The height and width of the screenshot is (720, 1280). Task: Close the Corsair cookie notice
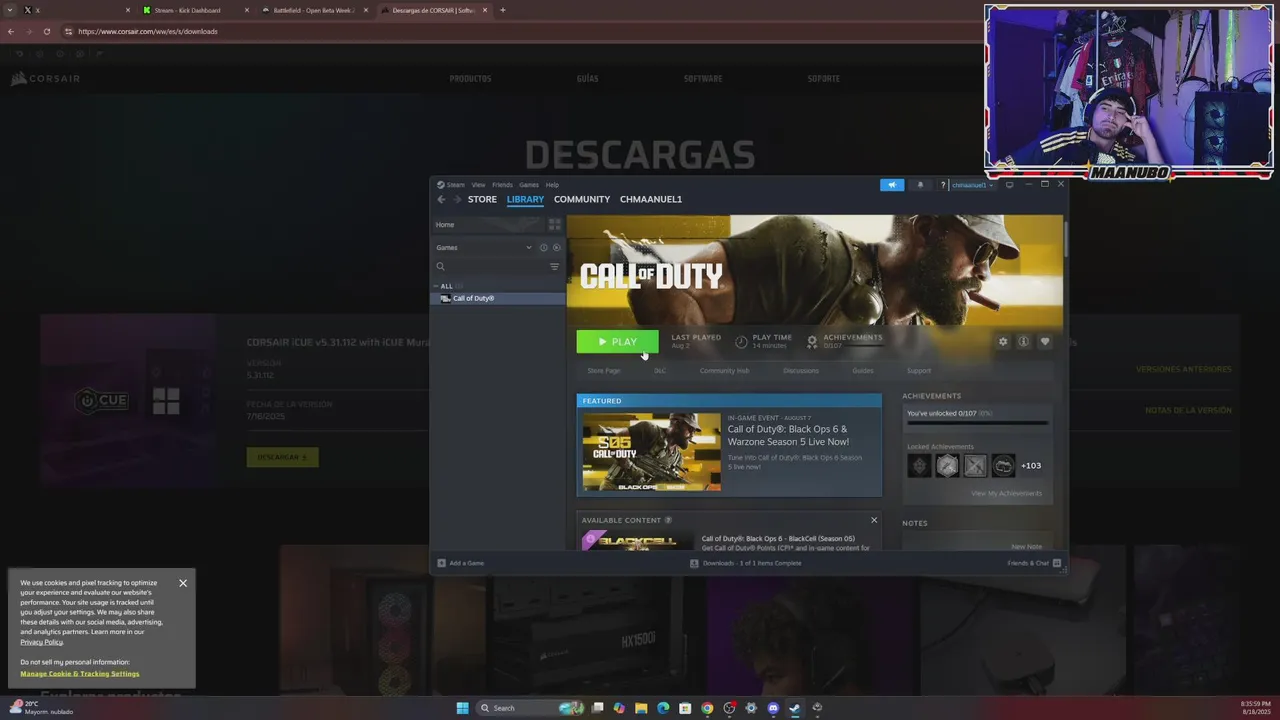pyautogui.click(x=183, y=583)
